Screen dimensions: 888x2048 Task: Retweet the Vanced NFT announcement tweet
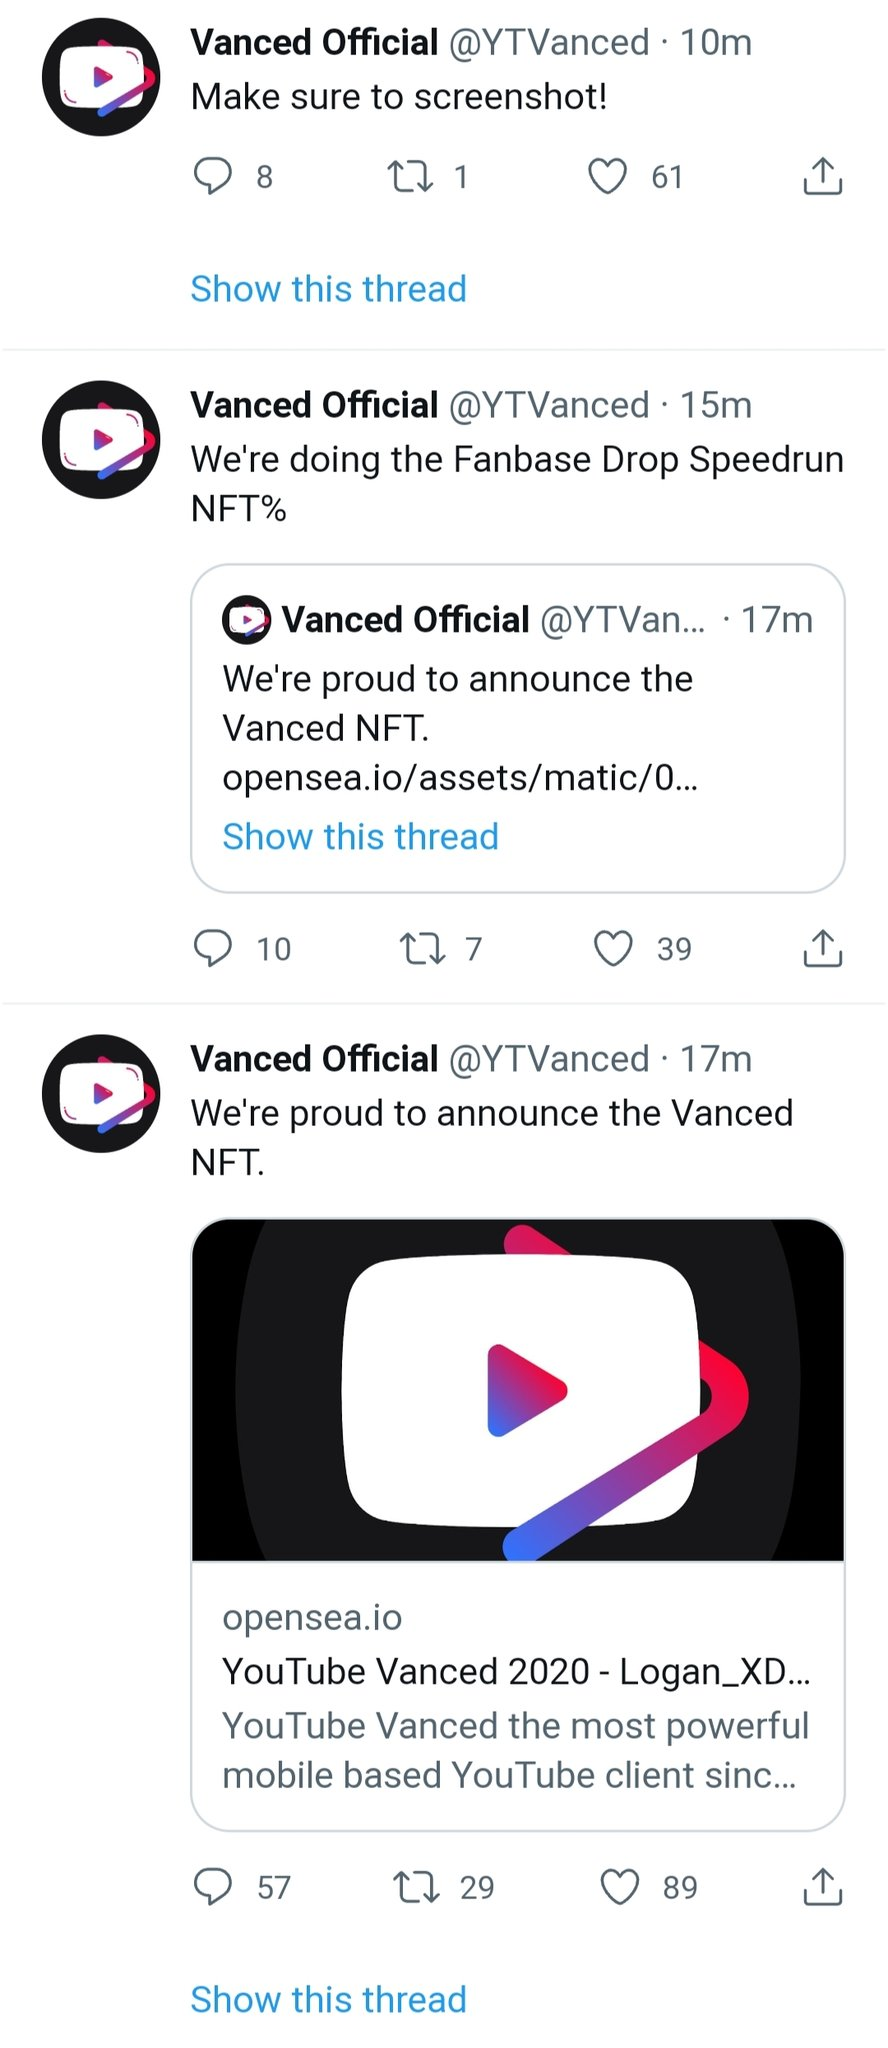coord(416,1886)
